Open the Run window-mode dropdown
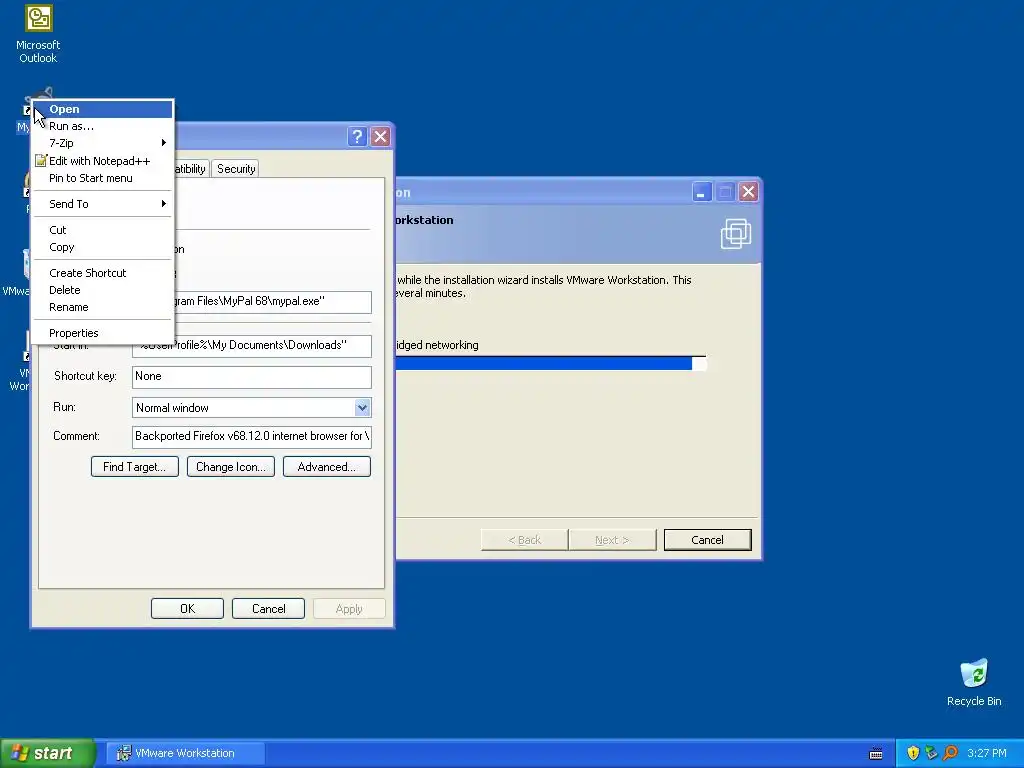The width and height of the screenshot is (1024, 768). click(x=362, y=408)
